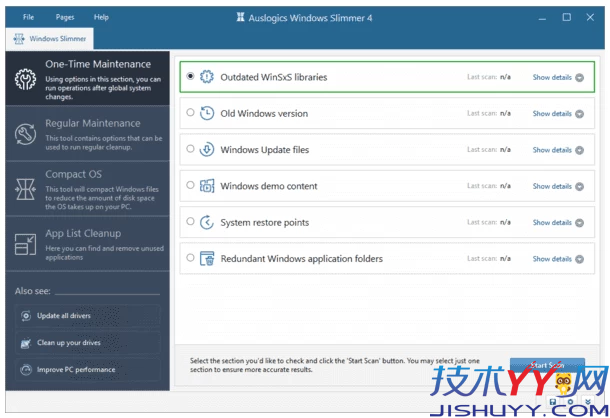Select the Windows Update files radio button
The image size is (610, 418).
[x=190, y=149]
